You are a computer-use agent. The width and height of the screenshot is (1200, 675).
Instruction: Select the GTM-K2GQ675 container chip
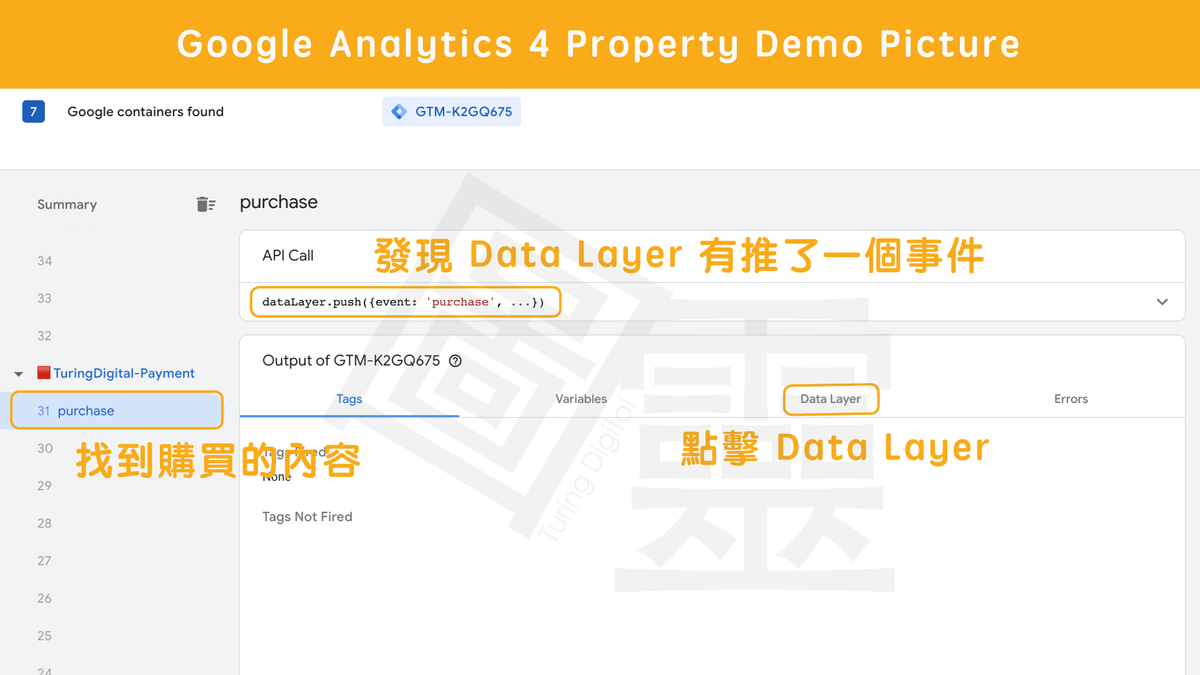(x=452, y=112)
